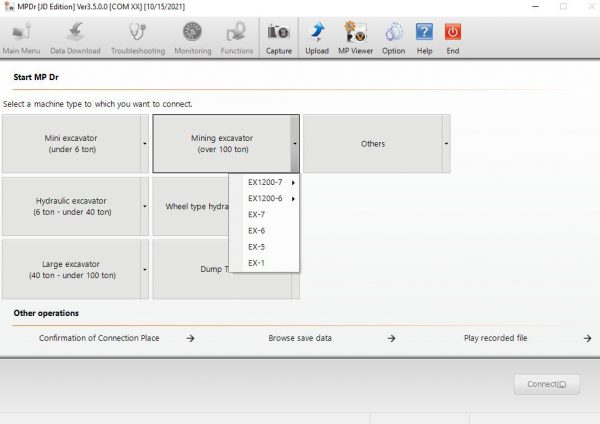Choose EX-7 from the dropdown list
The width and height of the screenshot is (600, 424).
[x=264, y=215]
